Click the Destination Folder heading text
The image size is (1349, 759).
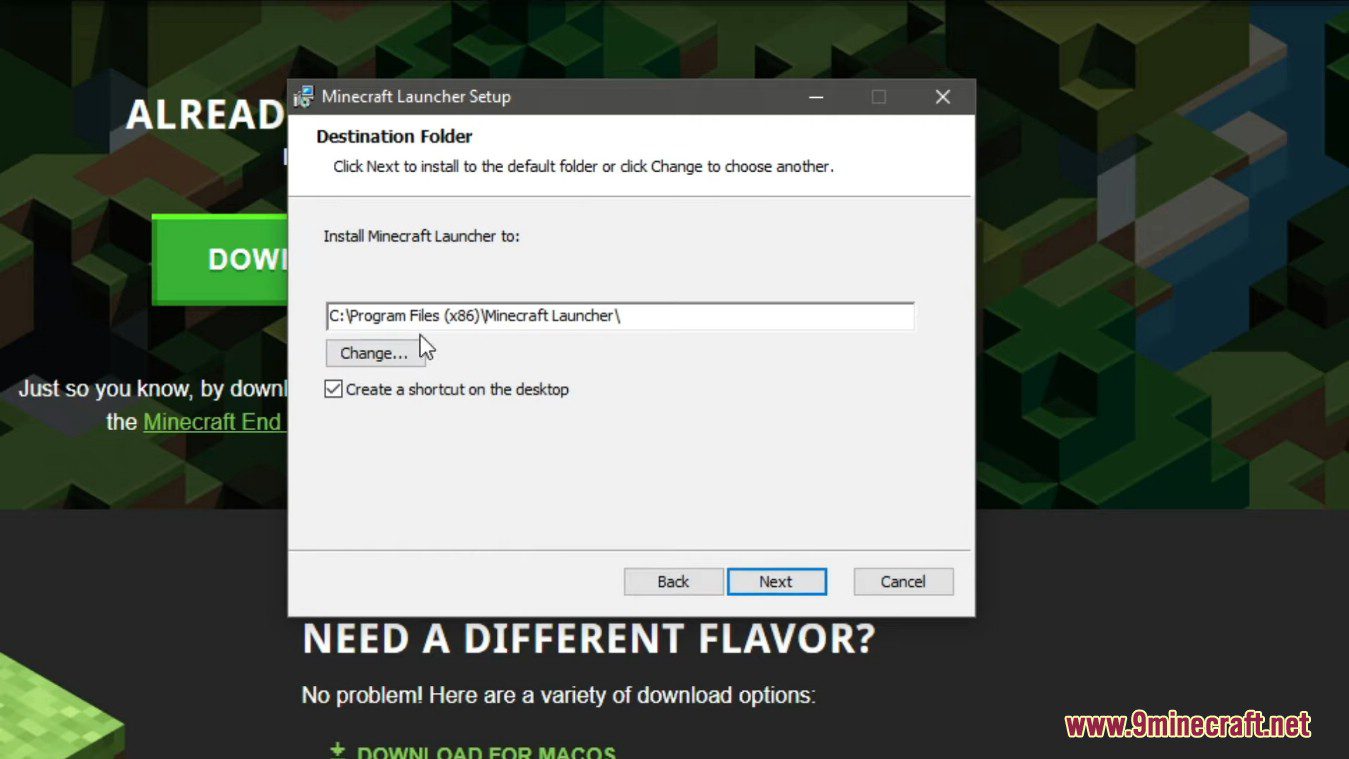(x=394, y=136)
